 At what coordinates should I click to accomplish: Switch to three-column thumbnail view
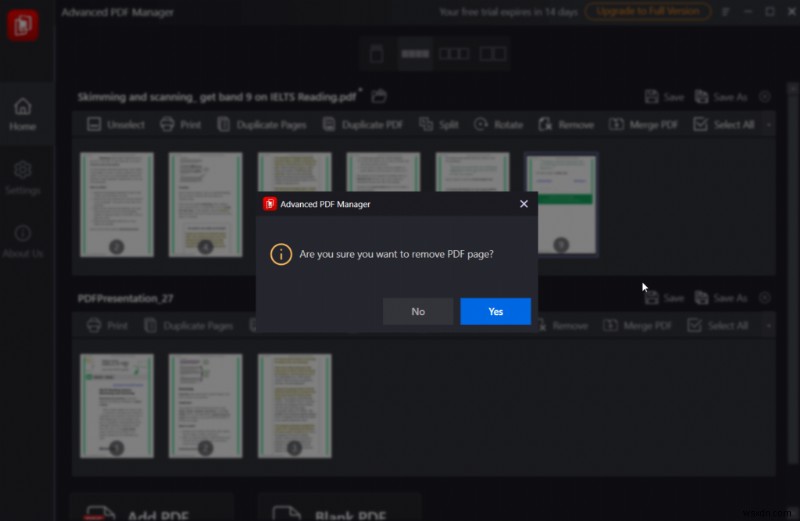454,53
